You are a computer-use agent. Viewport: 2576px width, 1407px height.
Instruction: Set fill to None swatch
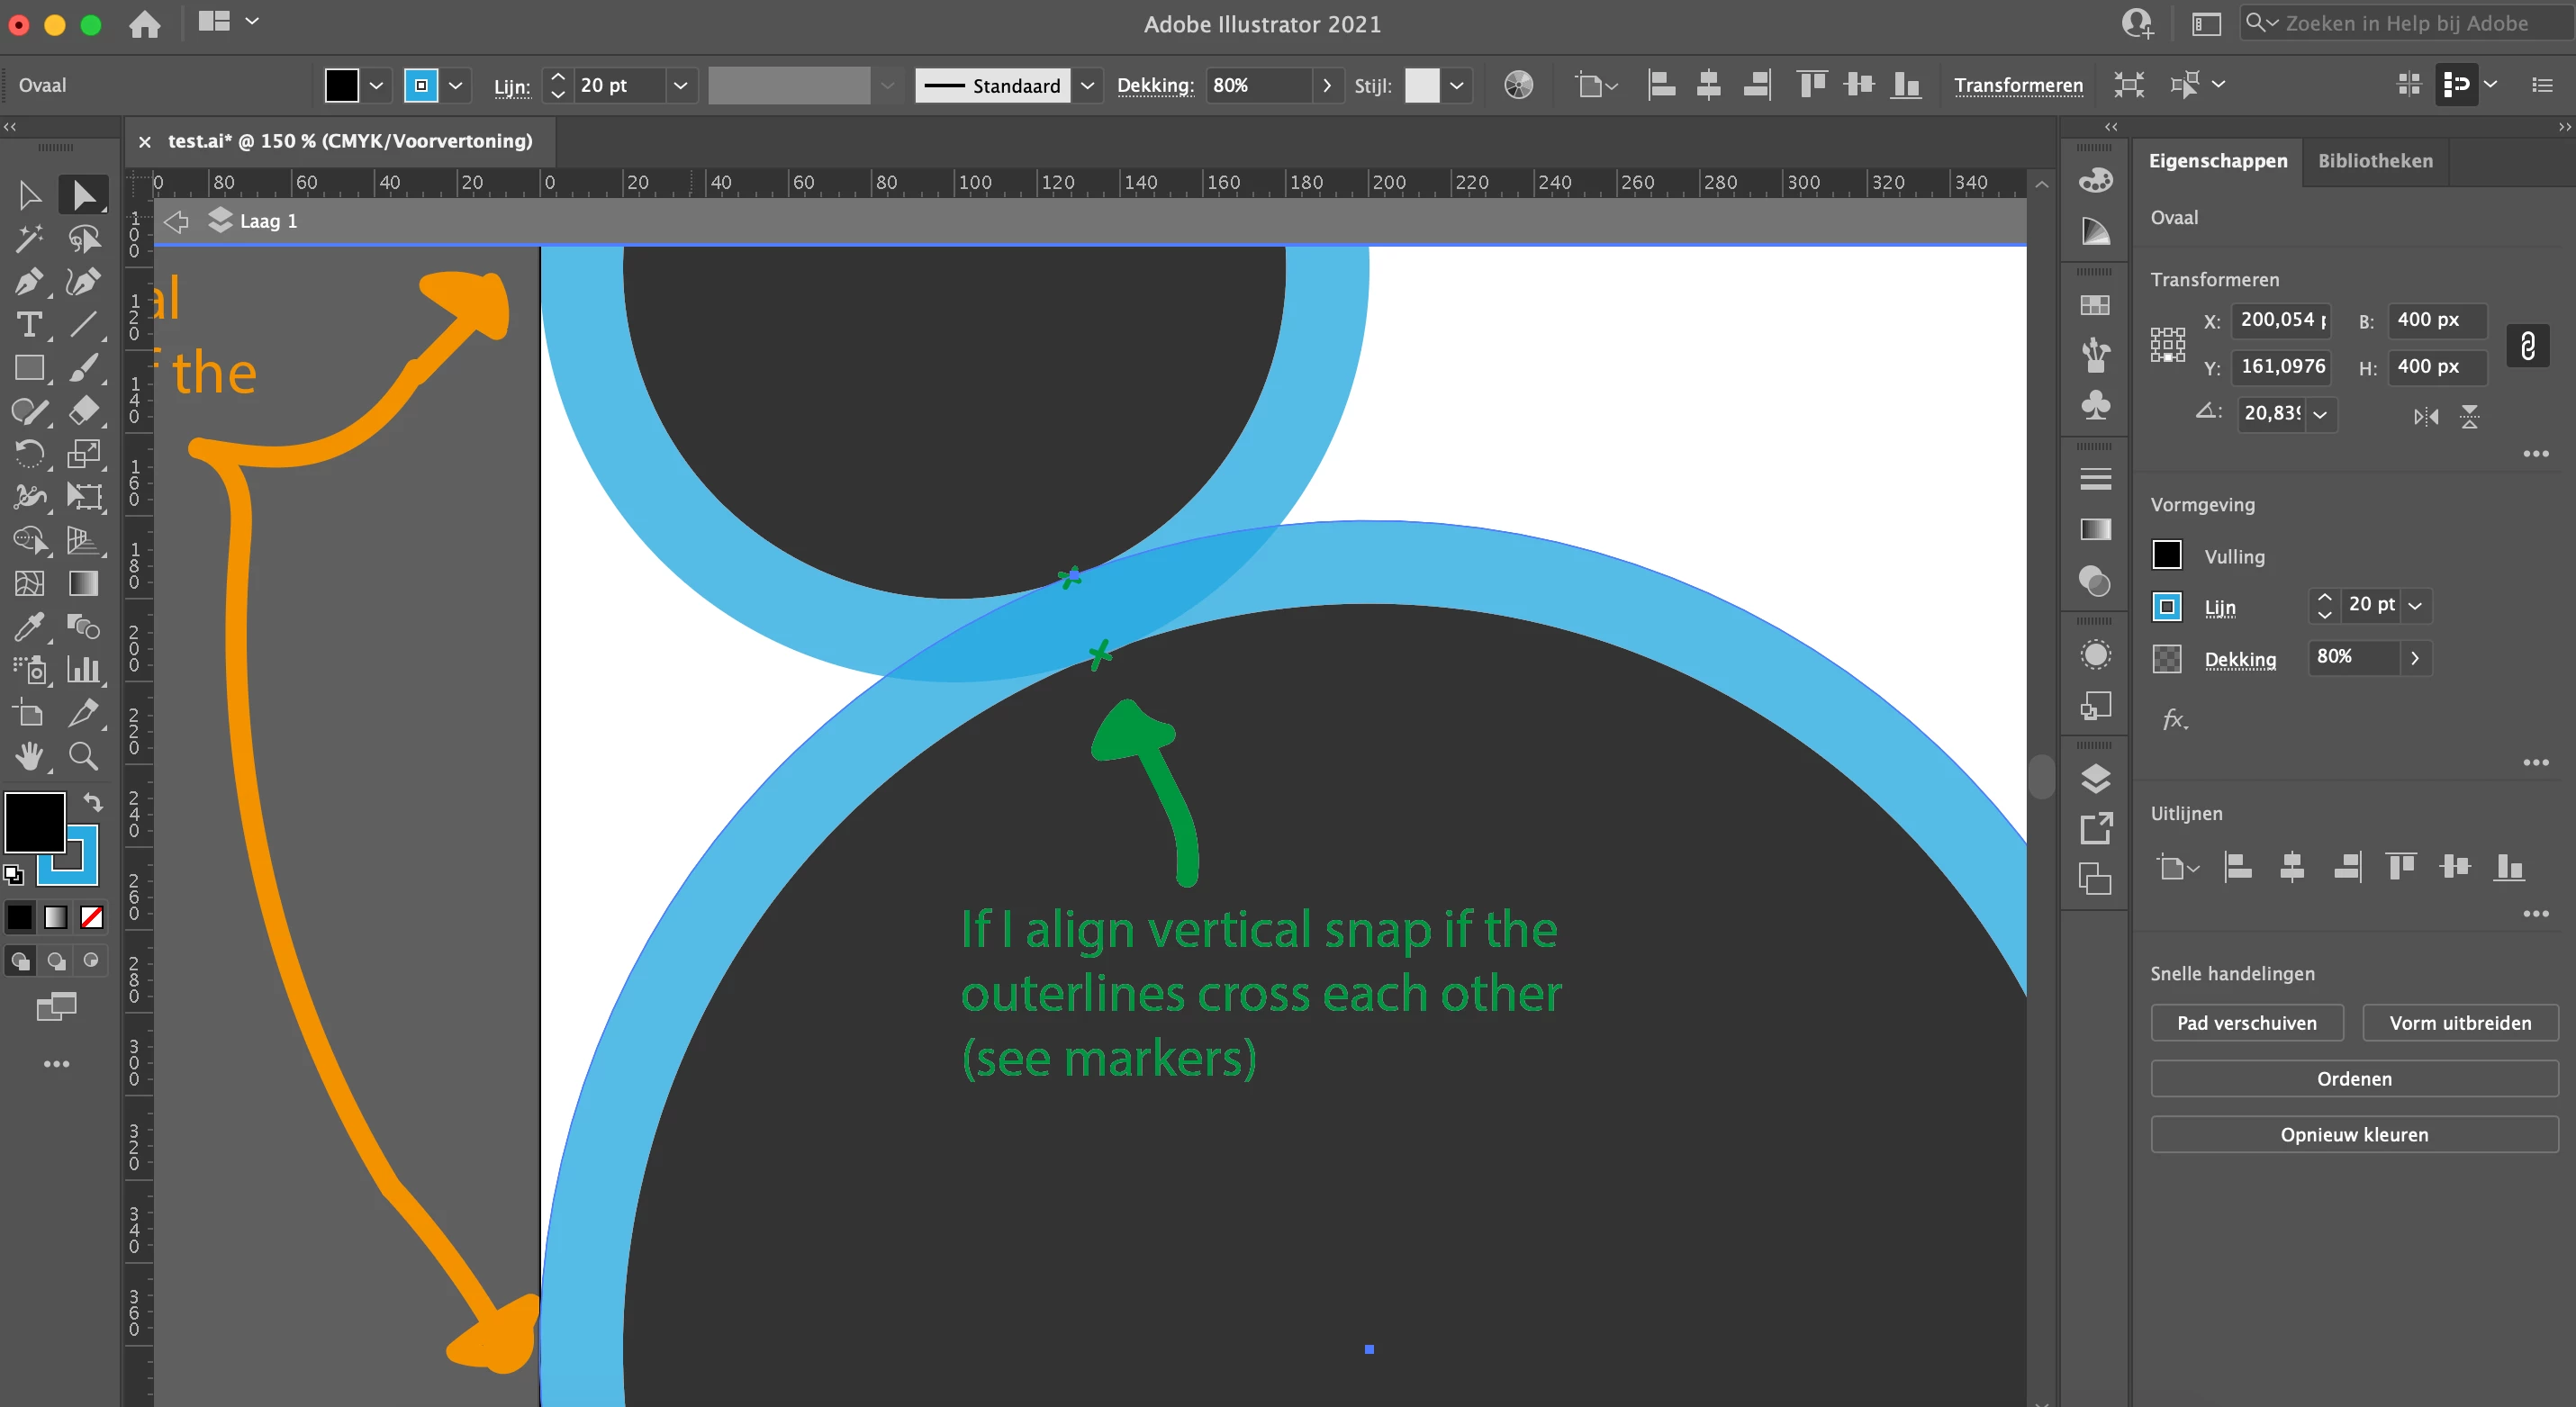tap(92, 917)
